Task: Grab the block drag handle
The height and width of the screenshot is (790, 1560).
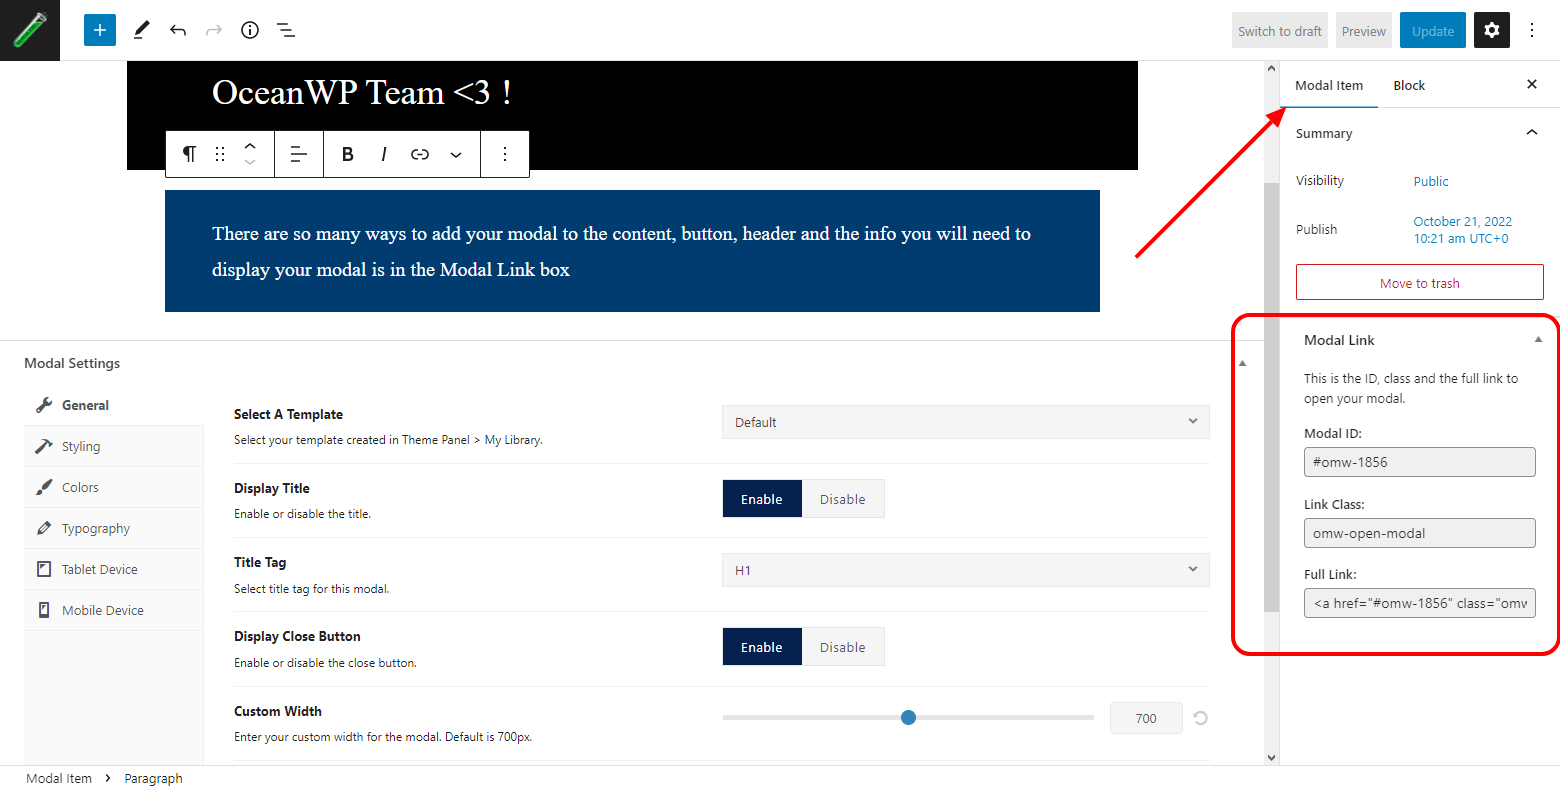Action: coord(220,154)
